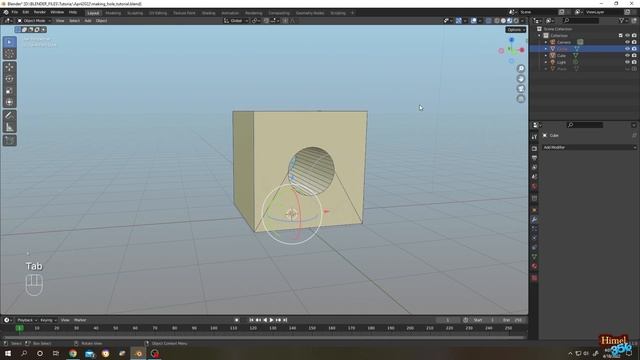Open the Render properties tab
The height and width of the screenshot is (360, 640).
[x=534, y=149]
